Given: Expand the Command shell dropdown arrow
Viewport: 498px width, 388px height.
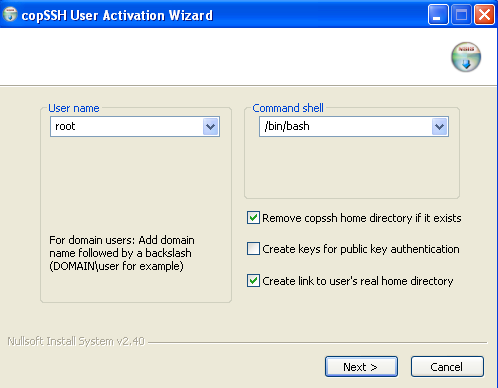Looking at the screenshot, I should (440, 126).
